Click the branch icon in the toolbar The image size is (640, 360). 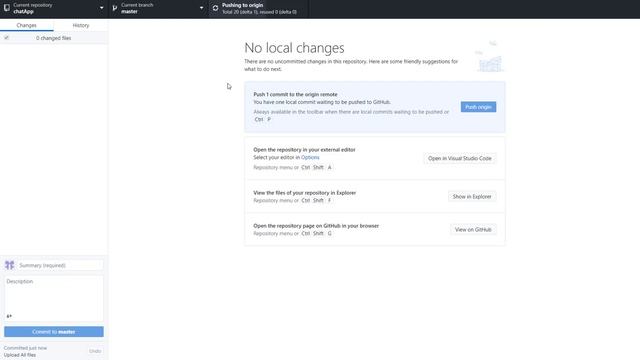pos(115,8)
